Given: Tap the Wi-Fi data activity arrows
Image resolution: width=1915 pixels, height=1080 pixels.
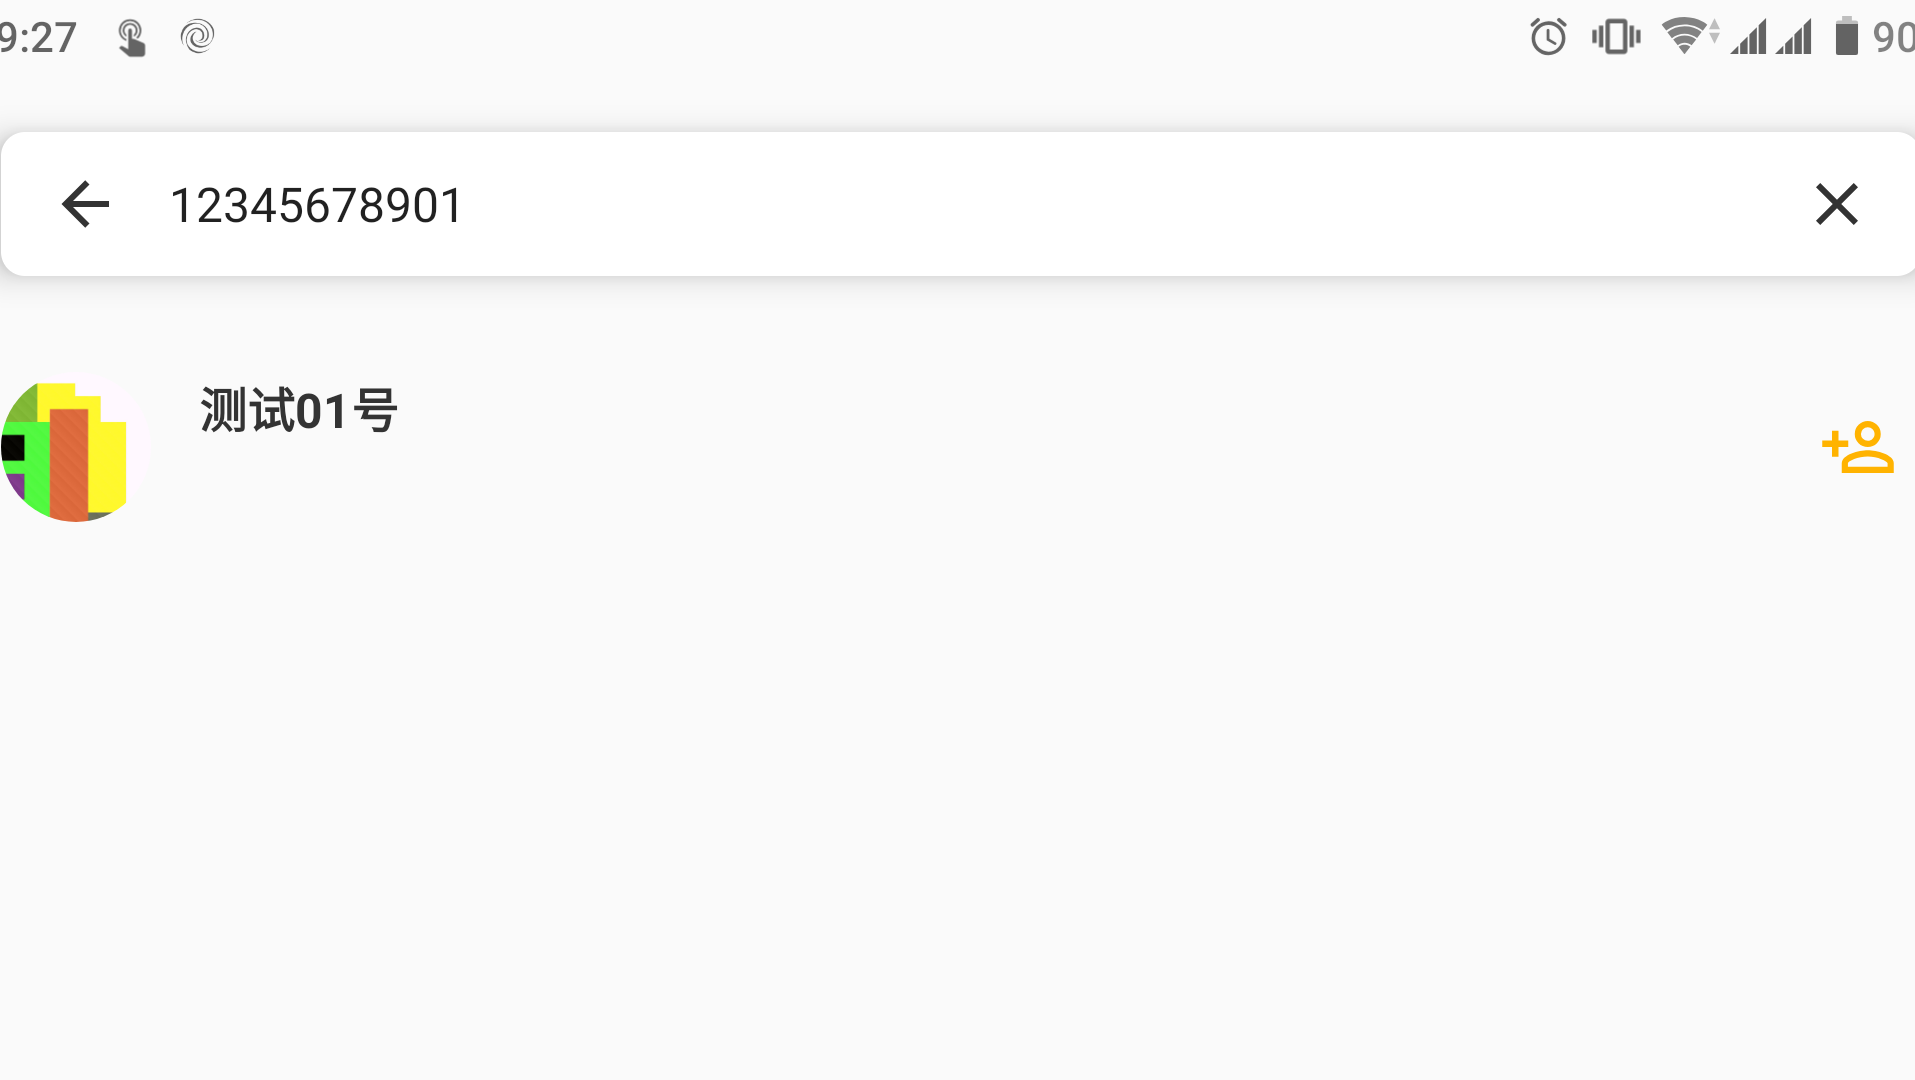Looking at the screenshot, I should [x=1714, y=33].
